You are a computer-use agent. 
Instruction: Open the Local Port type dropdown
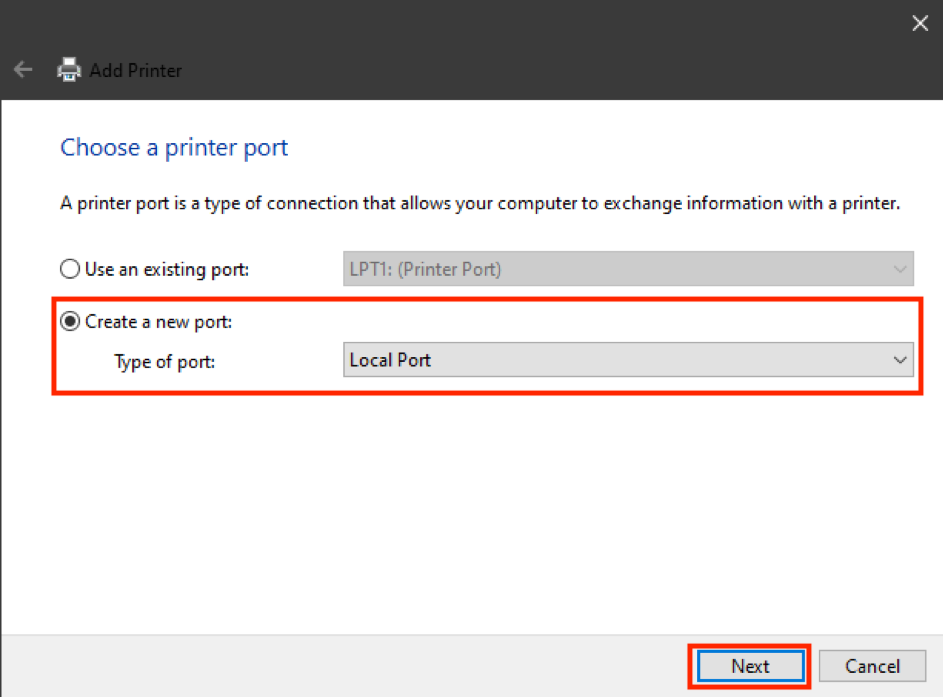coord(628,360)
